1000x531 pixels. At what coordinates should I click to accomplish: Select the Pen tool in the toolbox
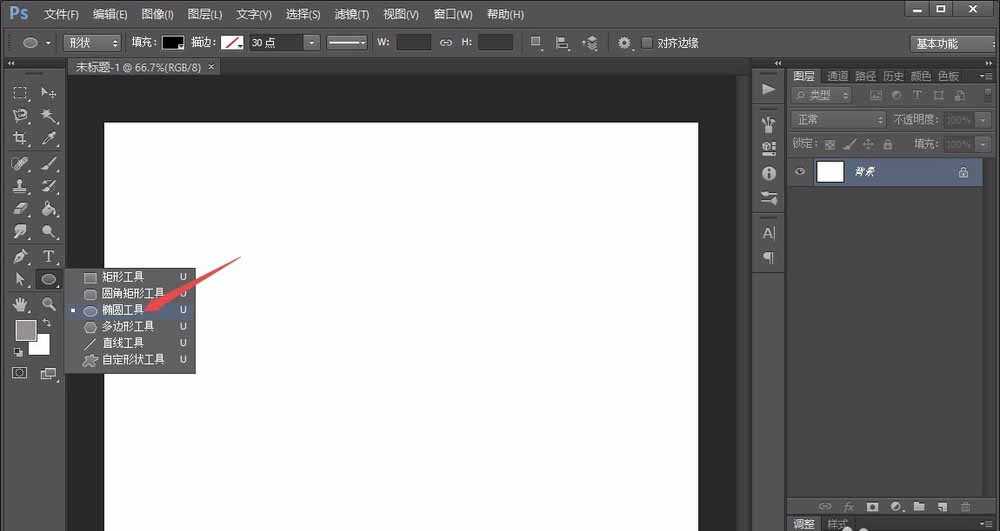tap(19, 256)
